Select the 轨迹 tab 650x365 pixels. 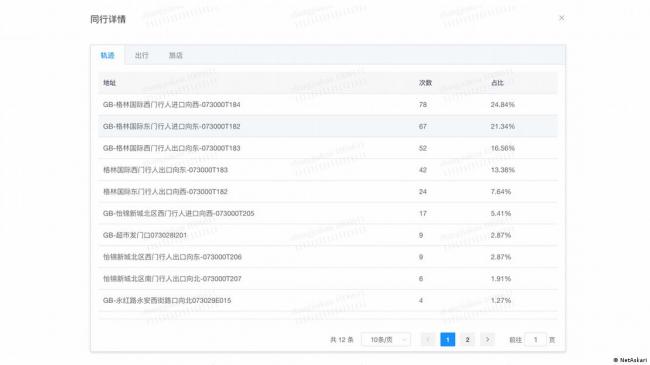coord(107,55)
